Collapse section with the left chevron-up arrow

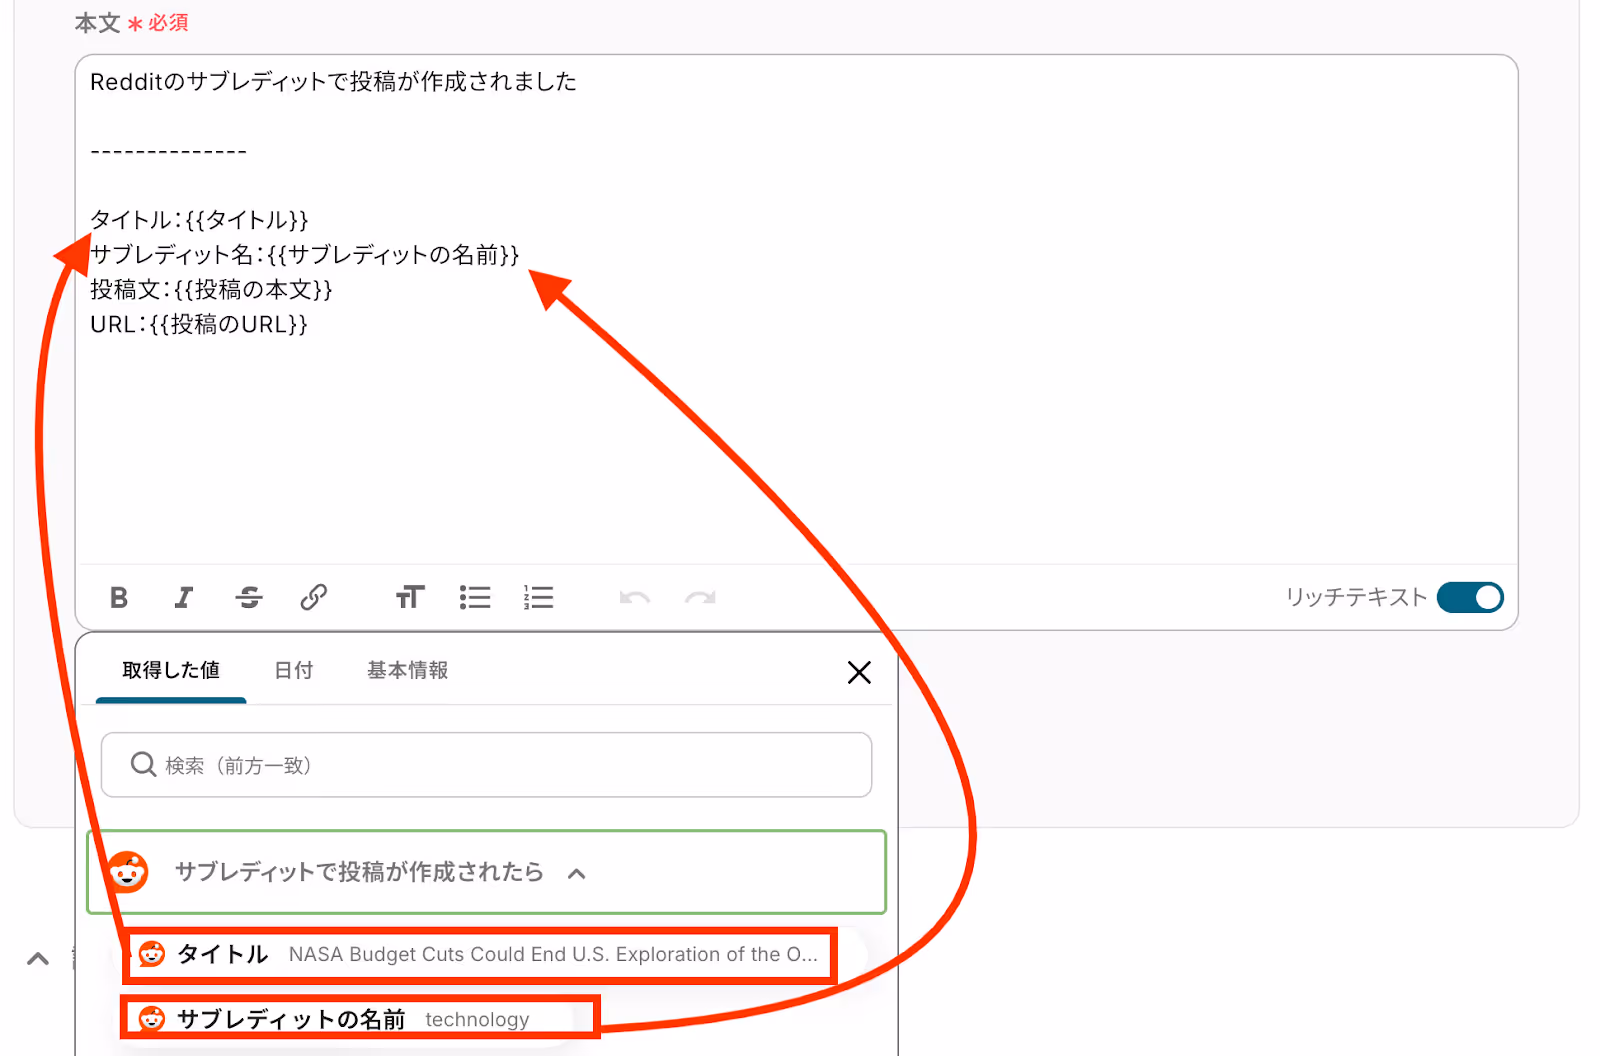[x=38, y=959]
